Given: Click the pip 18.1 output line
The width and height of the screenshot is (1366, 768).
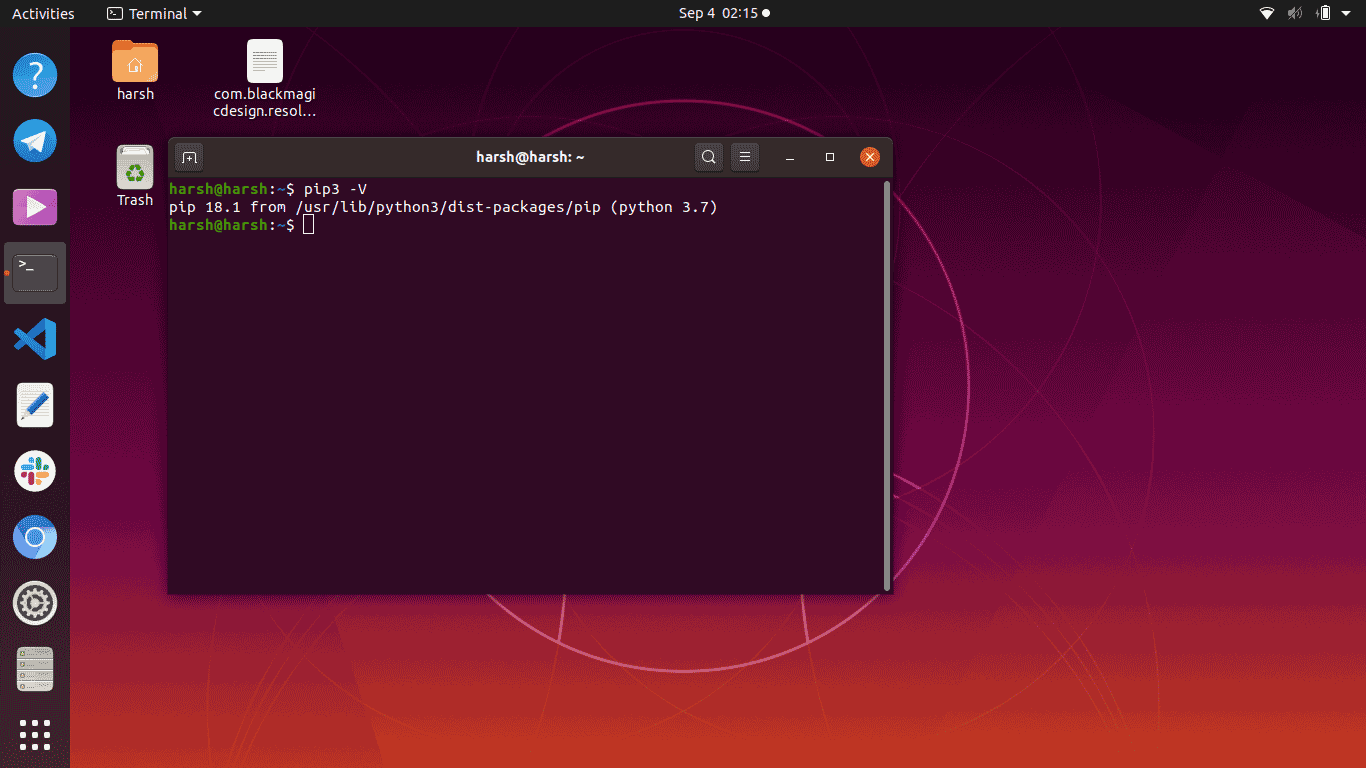Looking at the screenshot, I should click(x=443, y=207).
